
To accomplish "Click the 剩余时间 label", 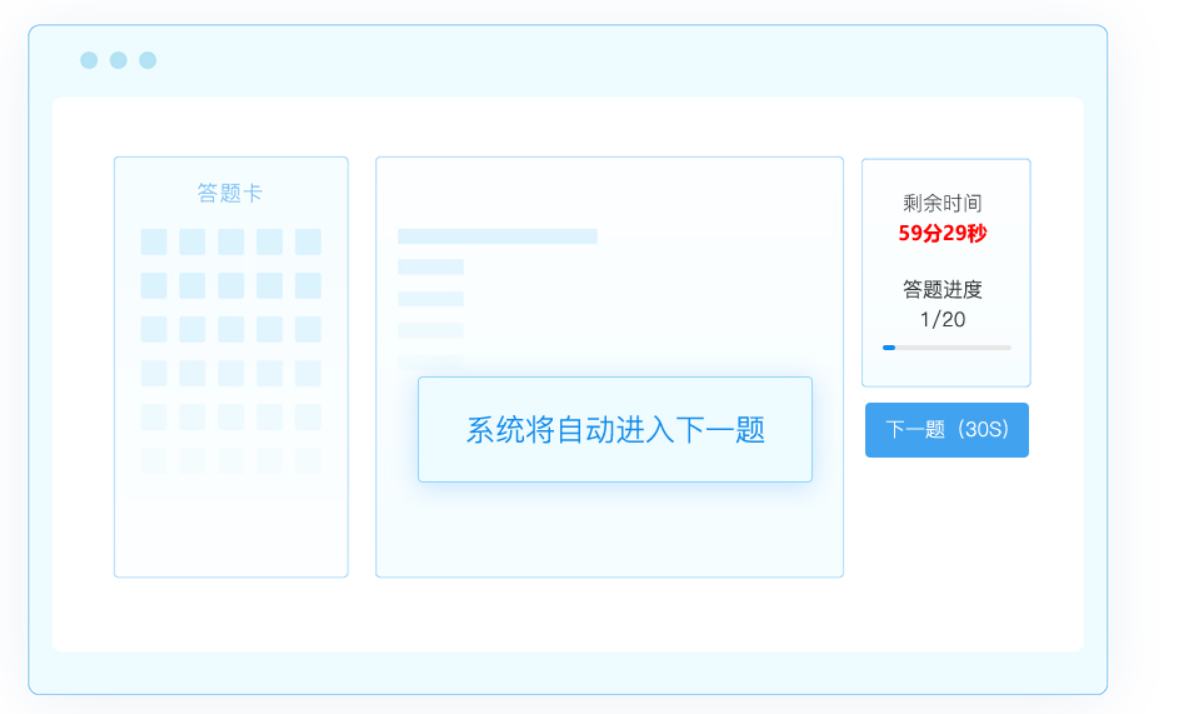I will pyautogui.click(x=942, y=204).
